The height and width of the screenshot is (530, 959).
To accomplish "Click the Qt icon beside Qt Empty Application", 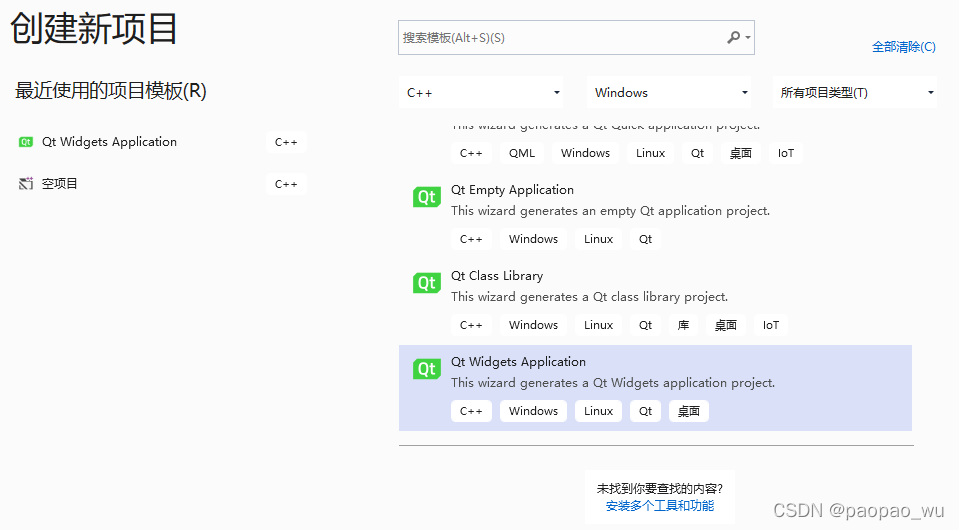I will tap(426, 197).
